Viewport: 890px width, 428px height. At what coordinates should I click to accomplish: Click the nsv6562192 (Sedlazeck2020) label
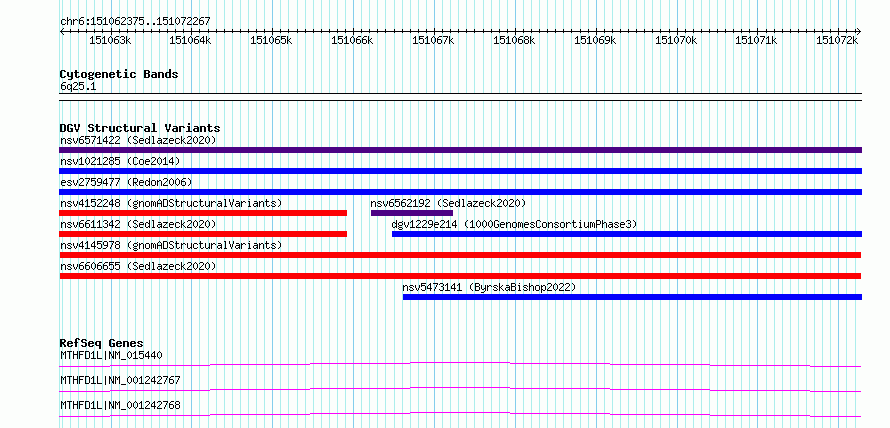pyautogui.click(x=448, y=203)
